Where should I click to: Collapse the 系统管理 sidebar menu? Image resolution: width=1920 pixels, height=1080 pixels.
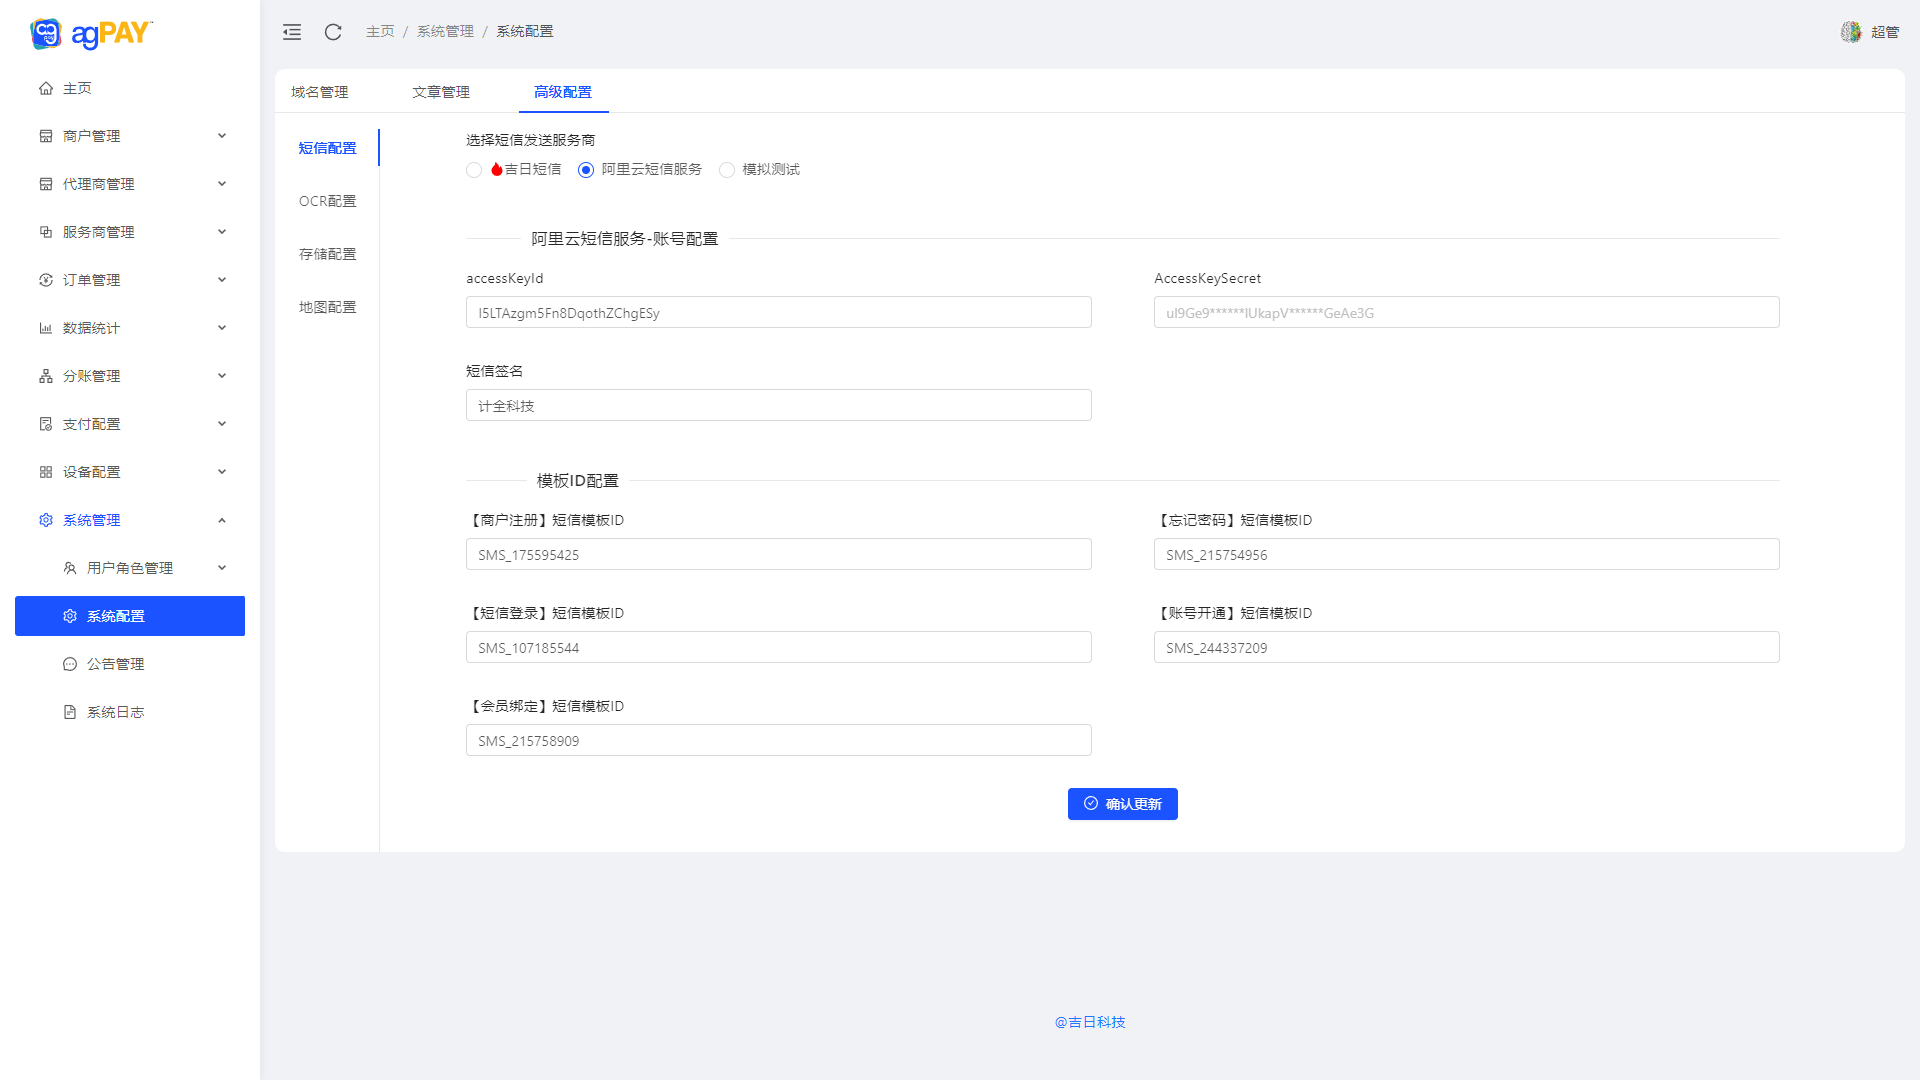[130, 520]
